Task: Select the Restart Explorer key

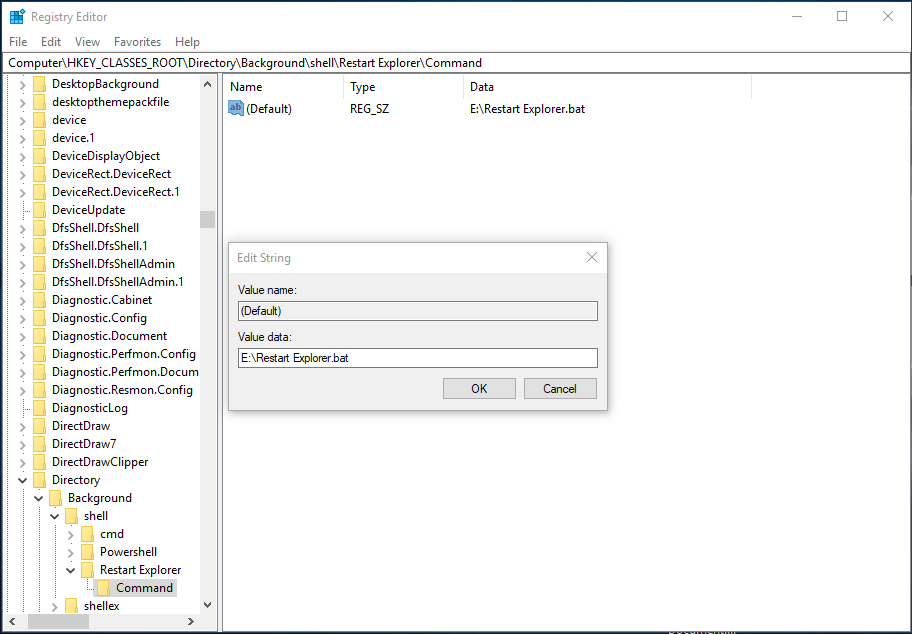Action: (140, 570)
